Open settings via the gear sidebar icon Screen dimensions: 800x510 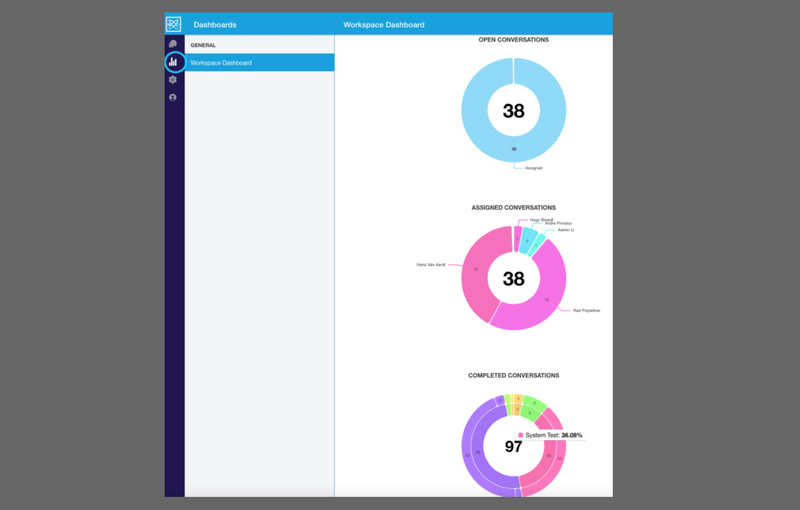173,80
